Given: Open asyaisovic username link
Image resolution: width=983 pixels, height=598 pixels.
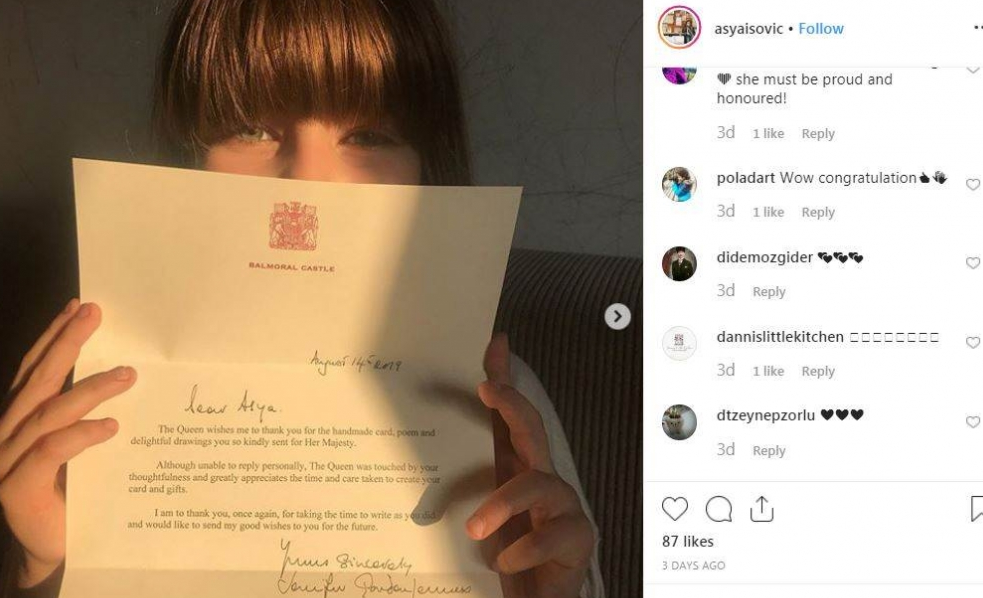Looking at the screenshot, I should tap(749, 29).
